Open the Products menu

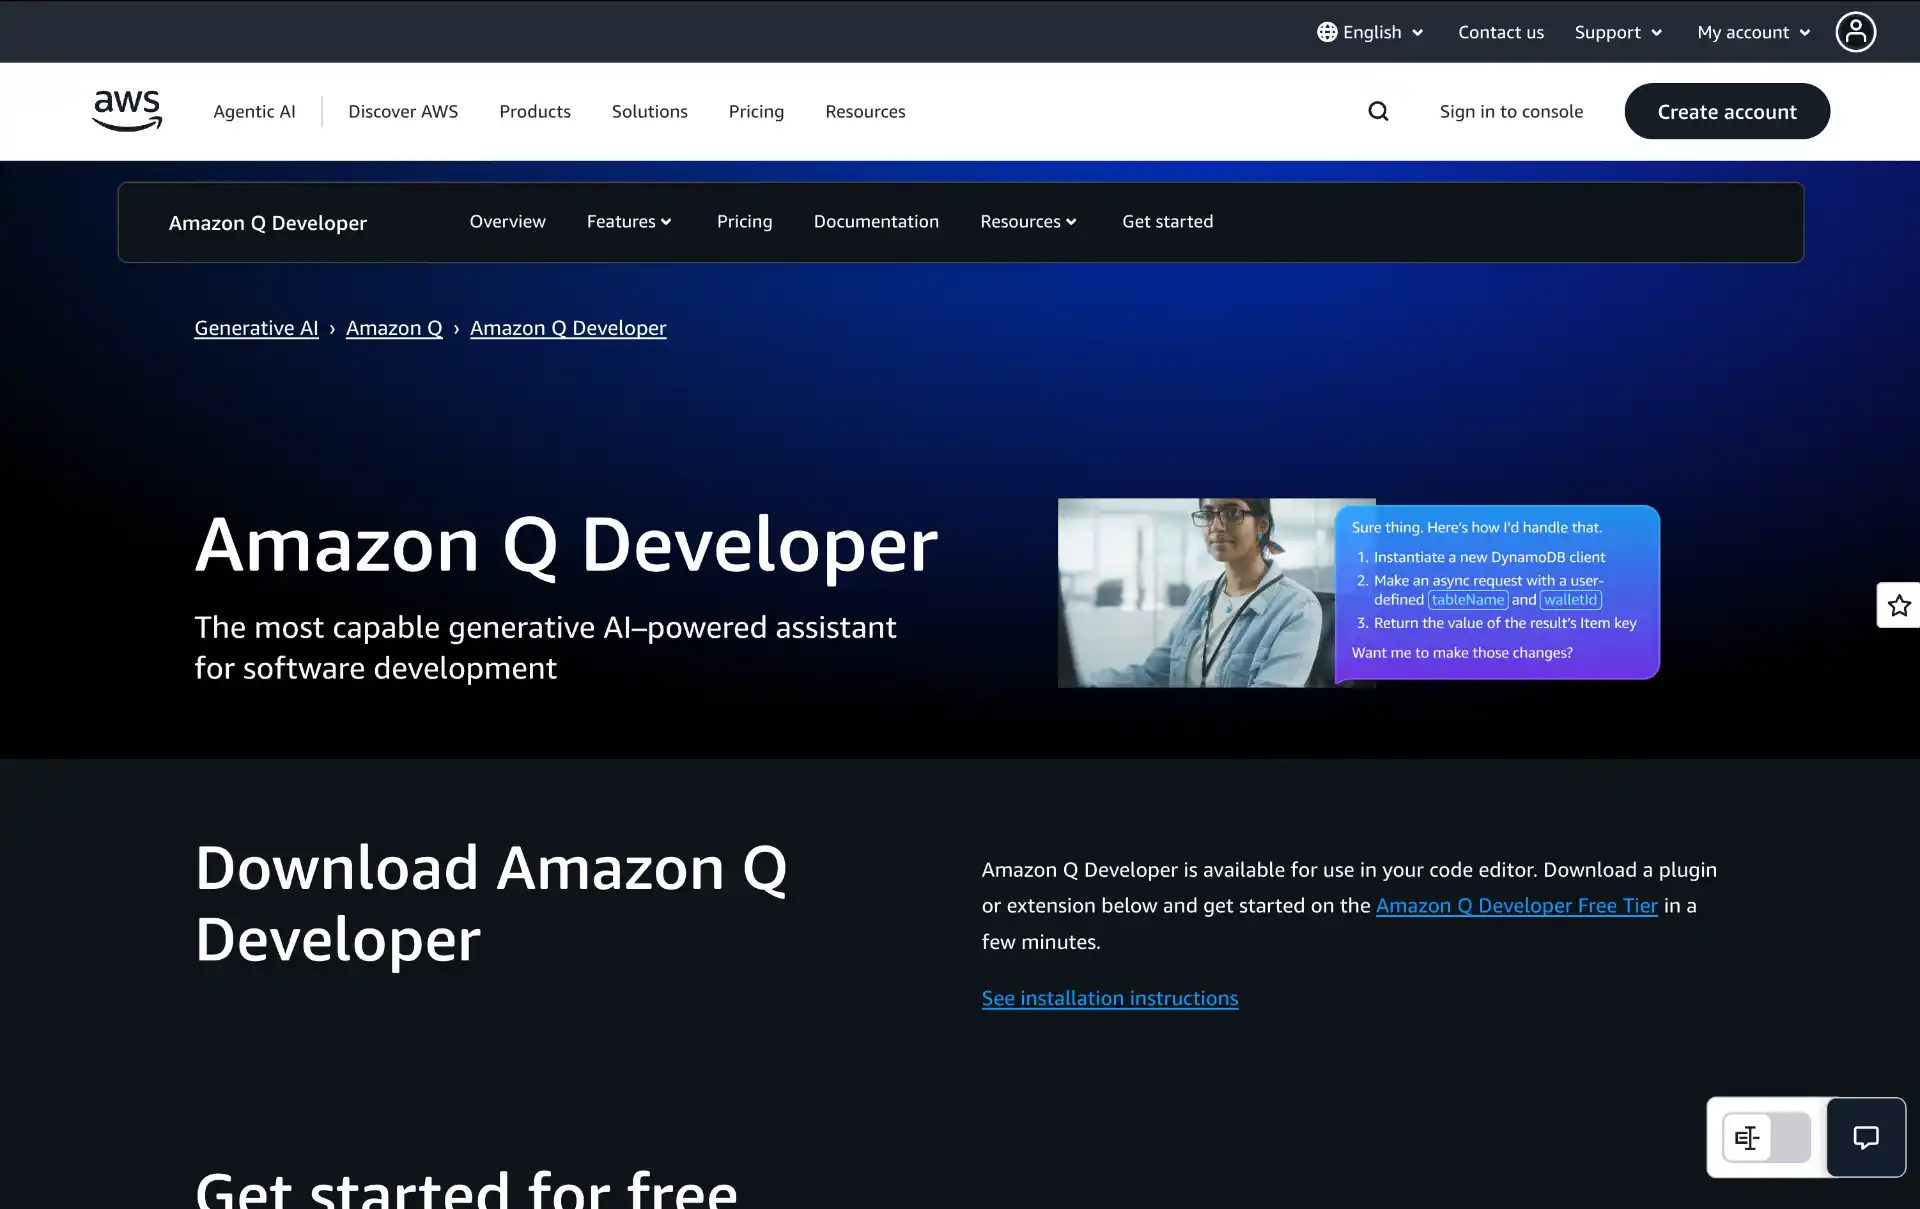click(535, 111)
